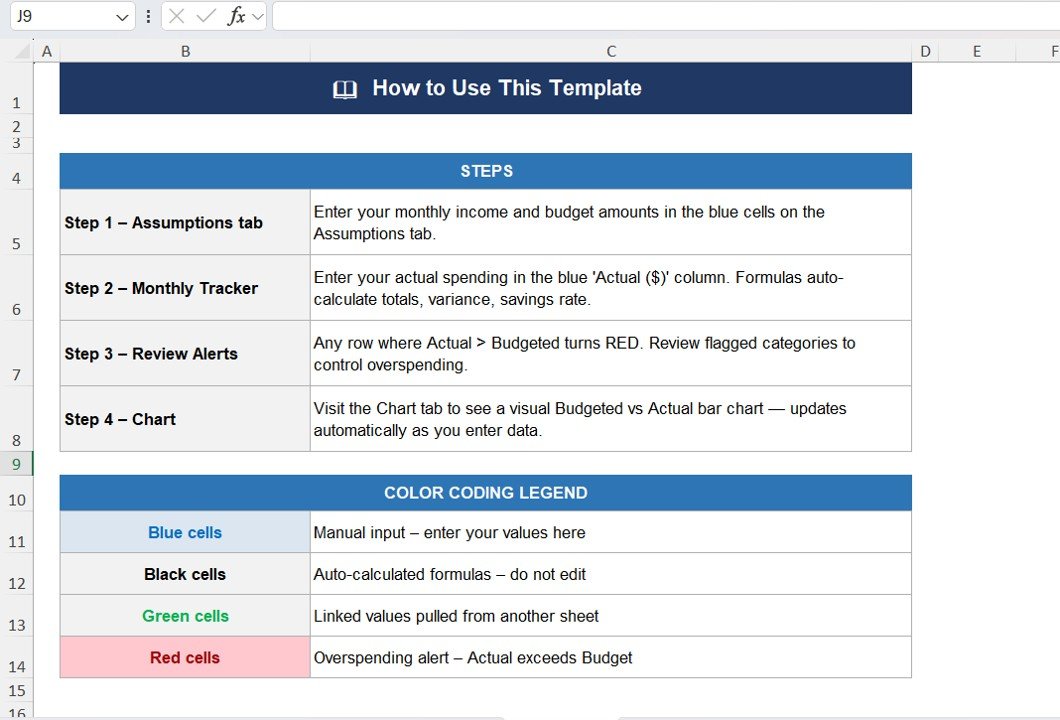Viewport: 1060px width, 720px height.
Task: Click the three-dot name box resize handle
Action: coord(149,16)
